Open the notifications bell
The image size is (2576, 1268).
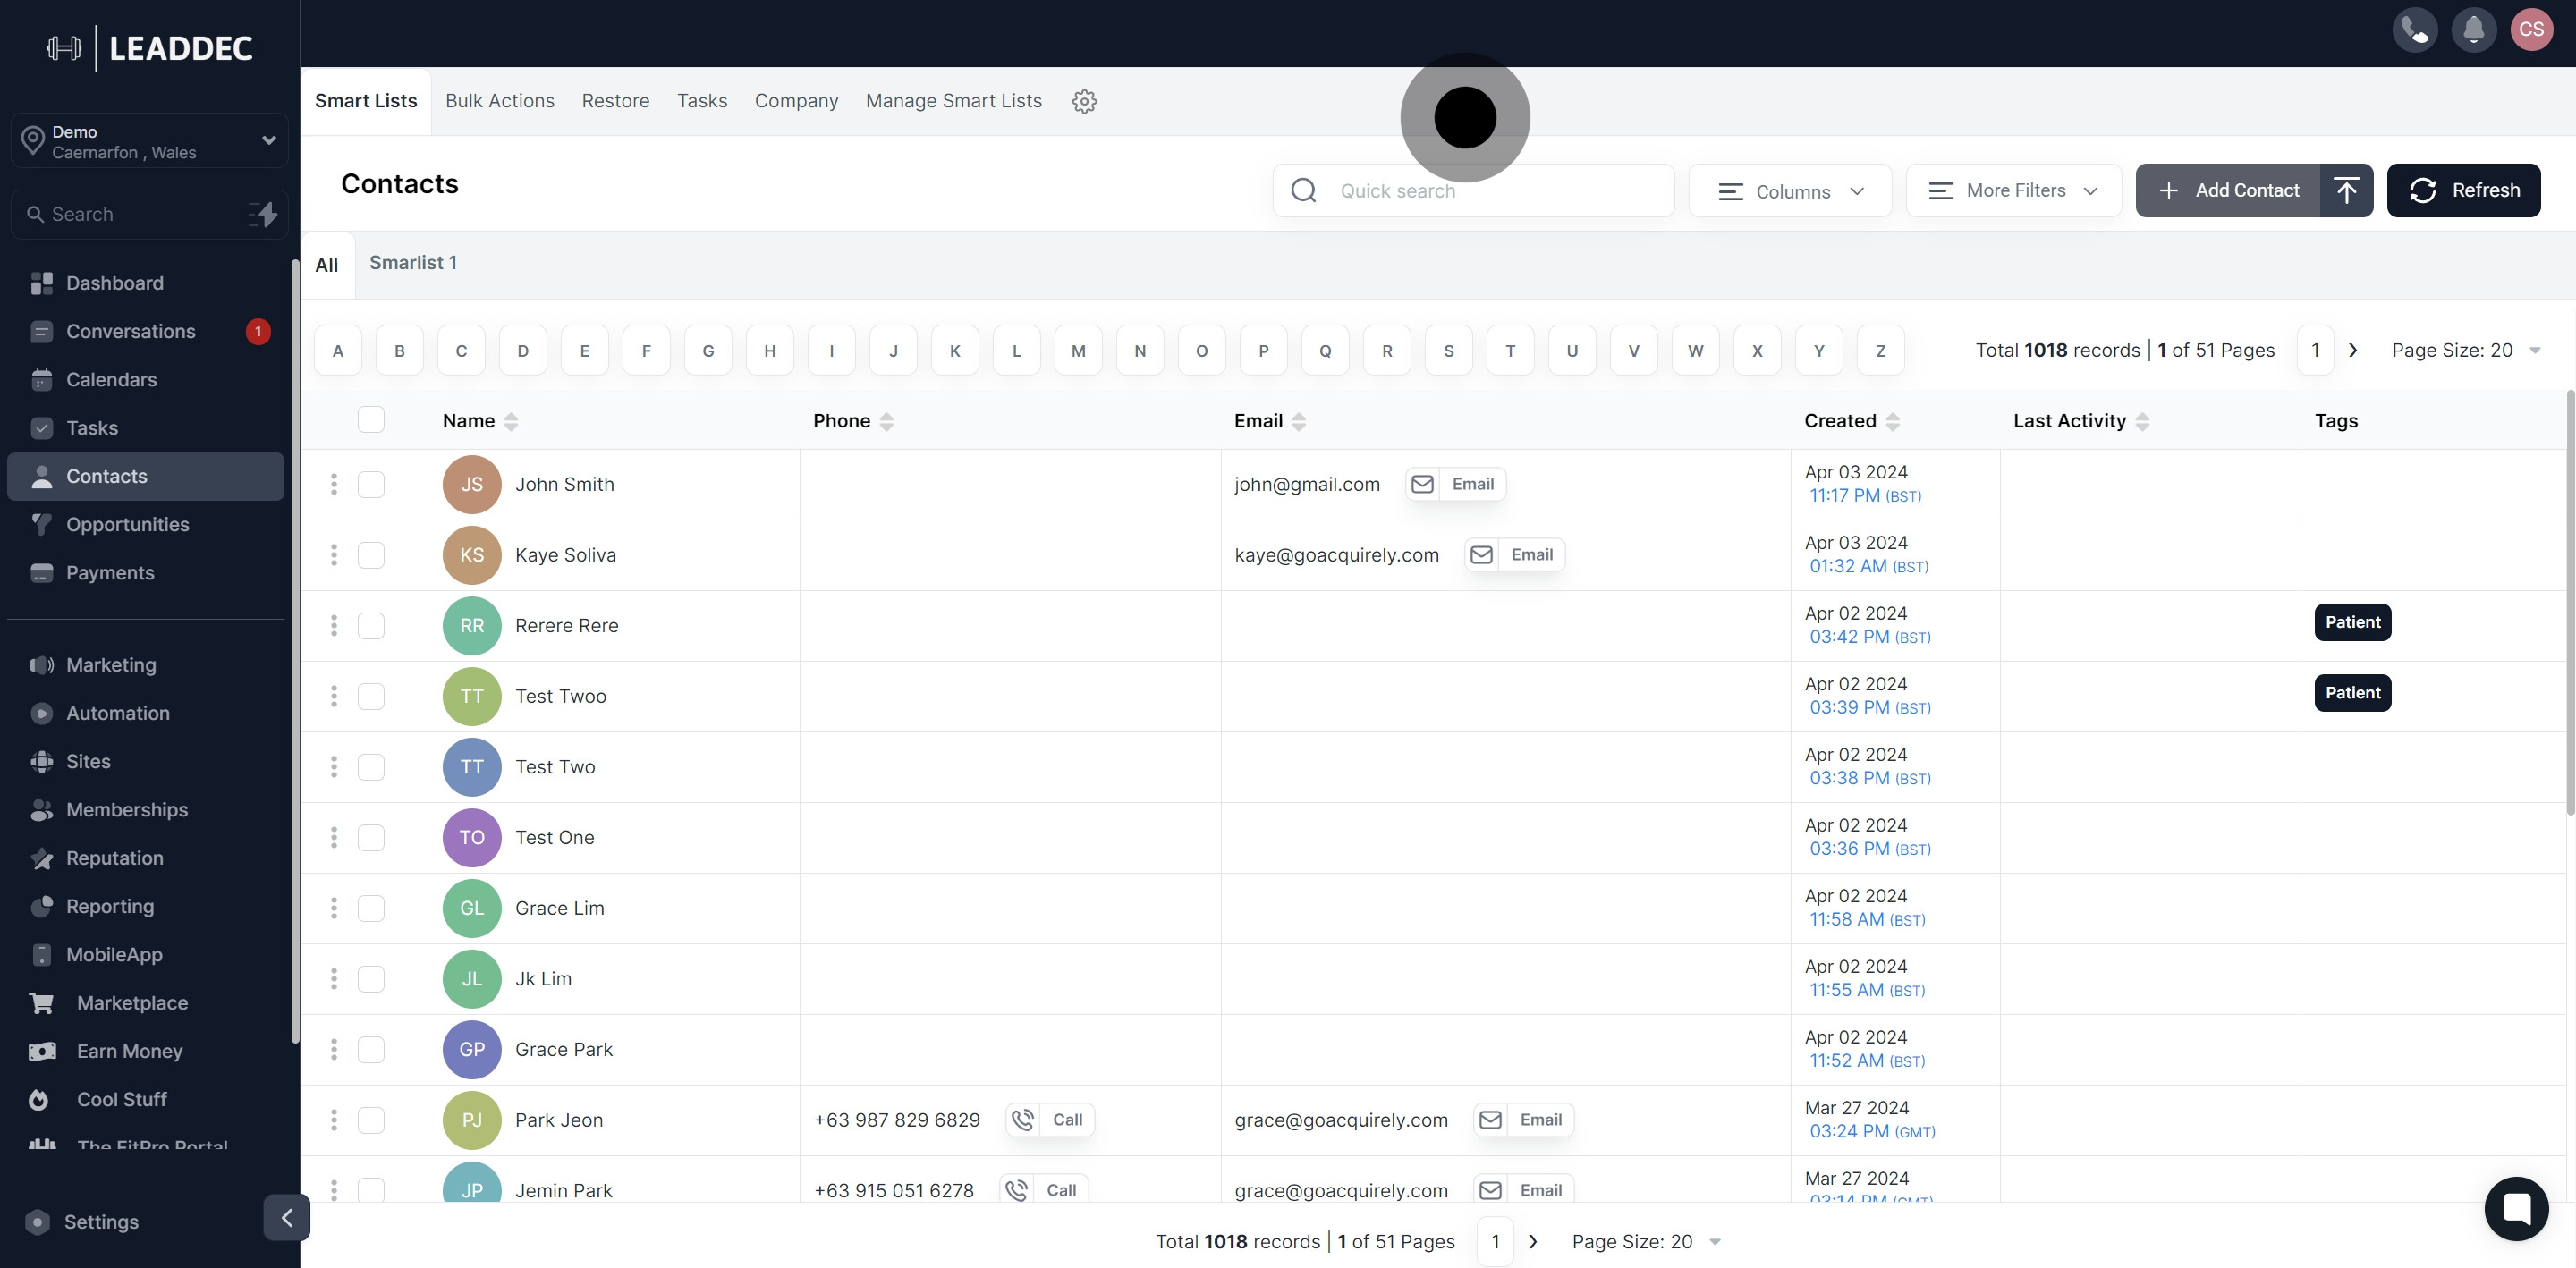2473,30
